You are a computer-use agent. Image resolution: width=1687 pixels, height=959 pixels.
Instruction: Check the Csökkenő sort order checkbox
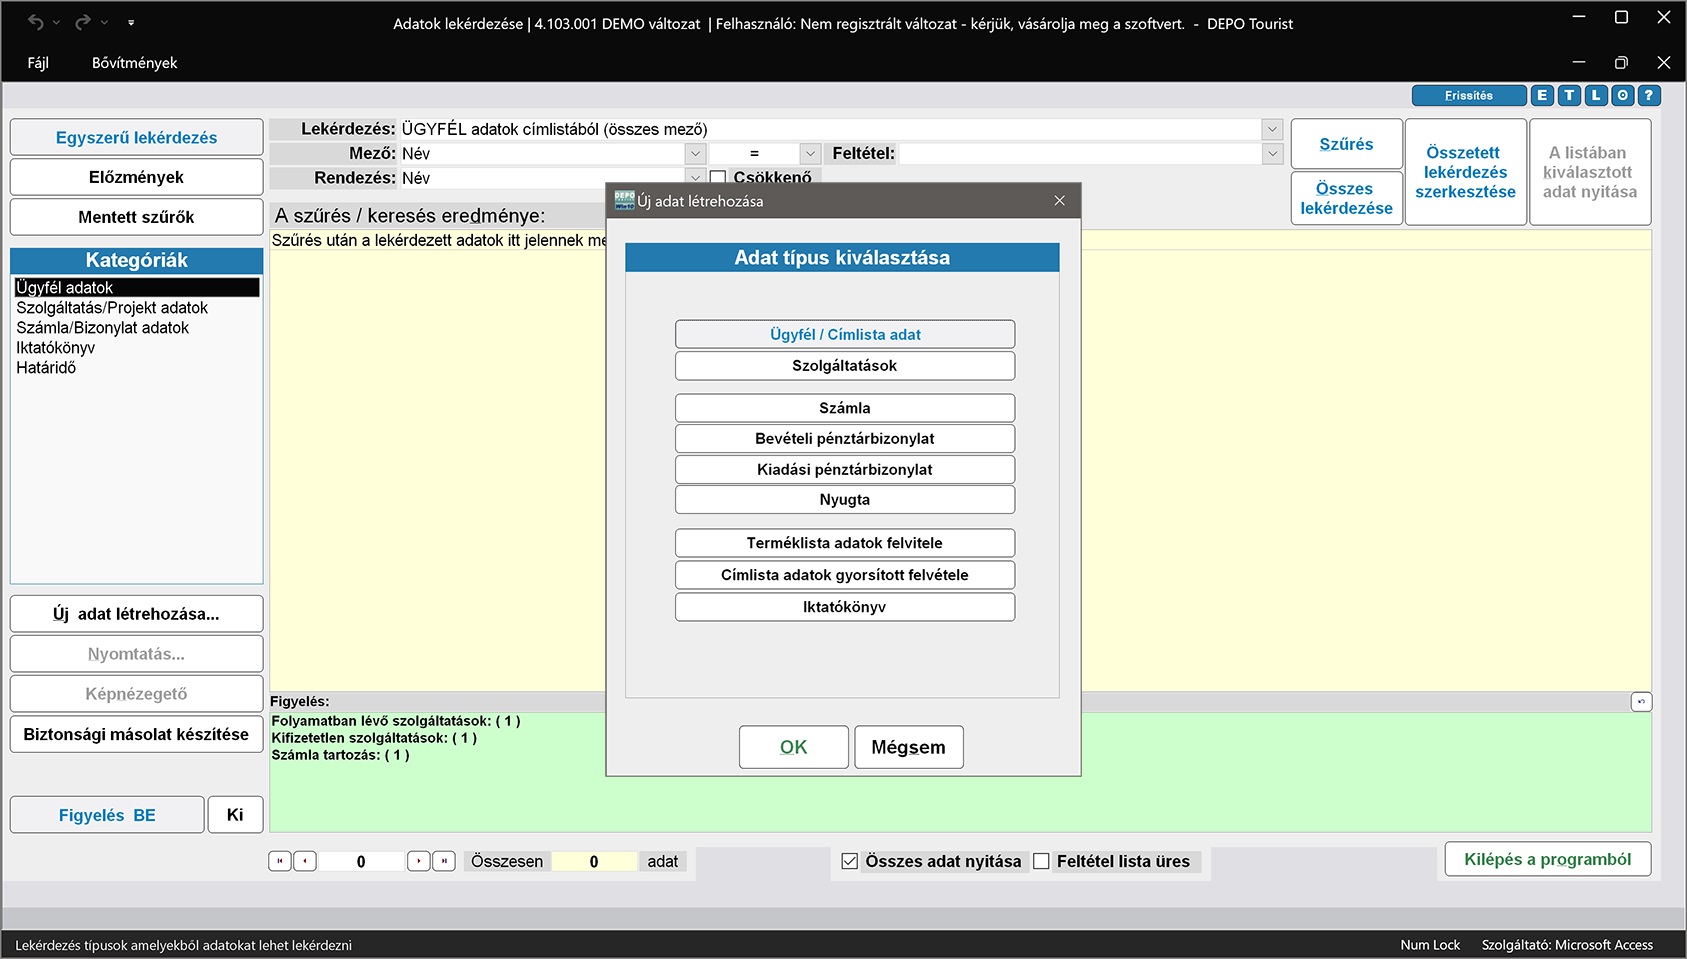(718, 178)
